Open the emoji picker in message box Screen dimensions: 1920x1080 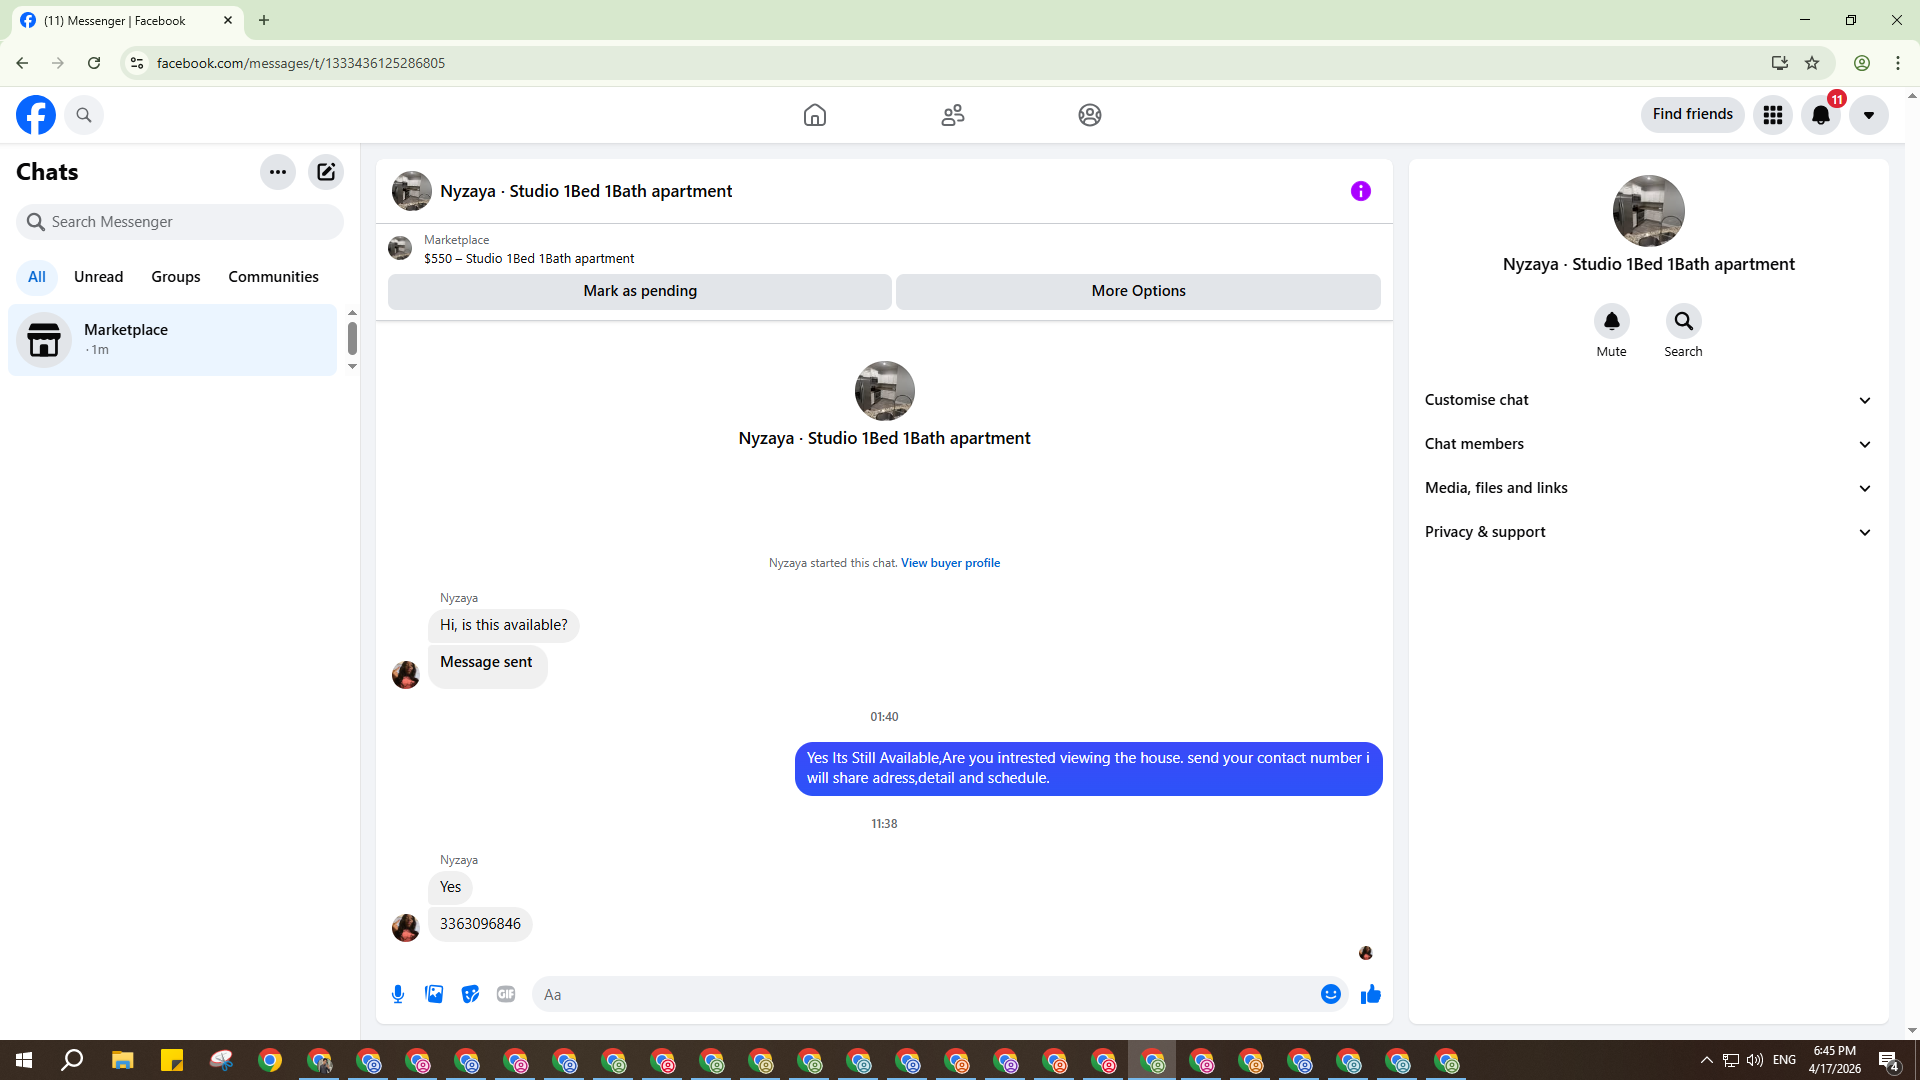[1330, 994]
